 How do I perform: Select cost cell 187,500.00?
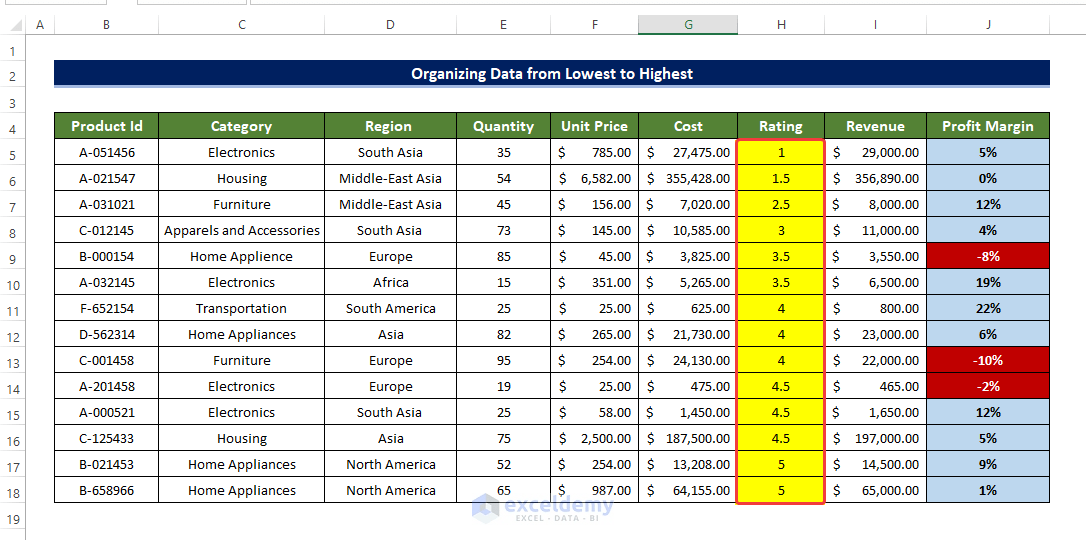688,438
